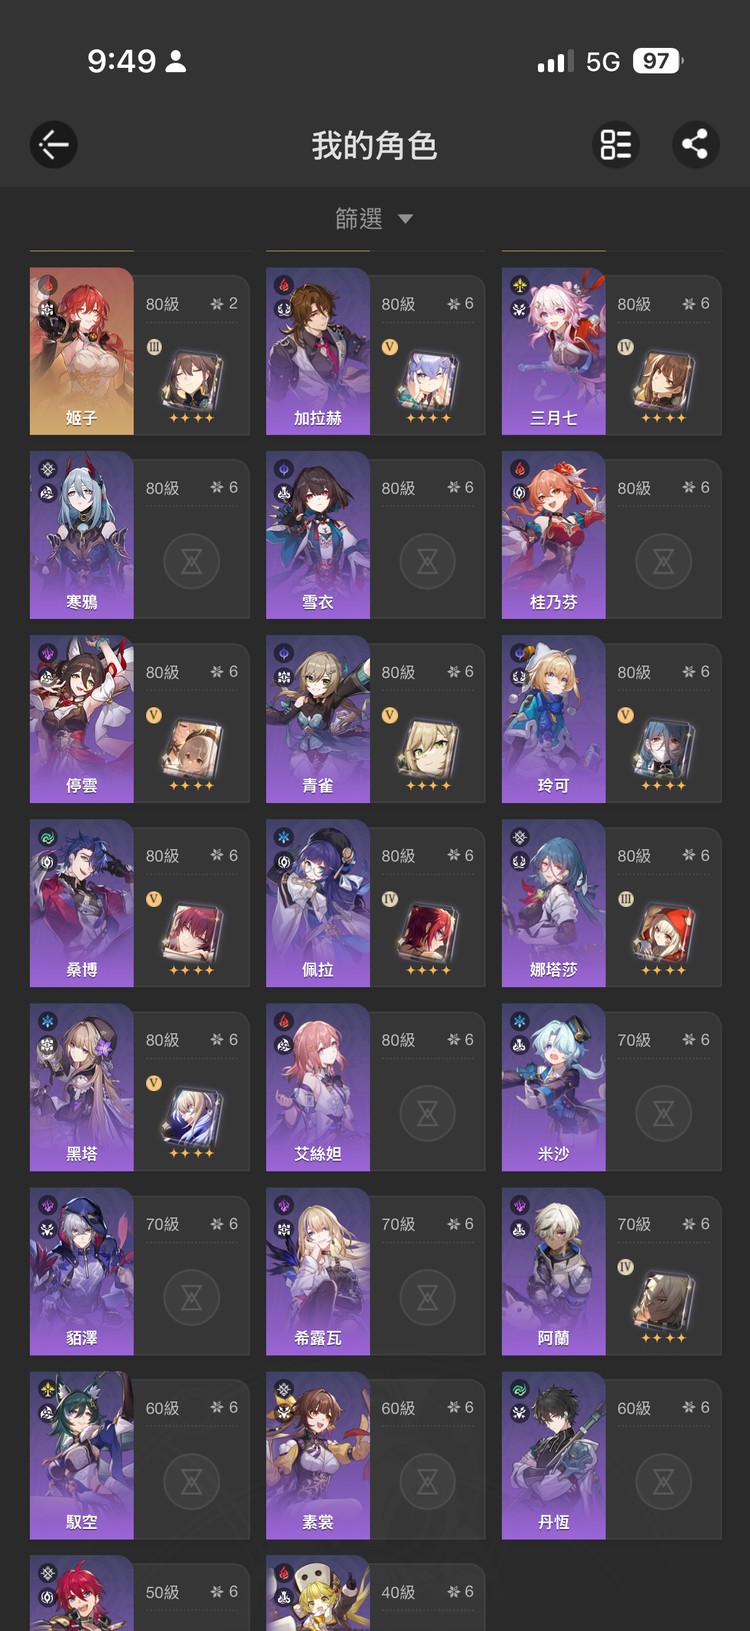Open 桑博 character card
The height and width of the screenshot is (1631, 750).
click(140, 903)
